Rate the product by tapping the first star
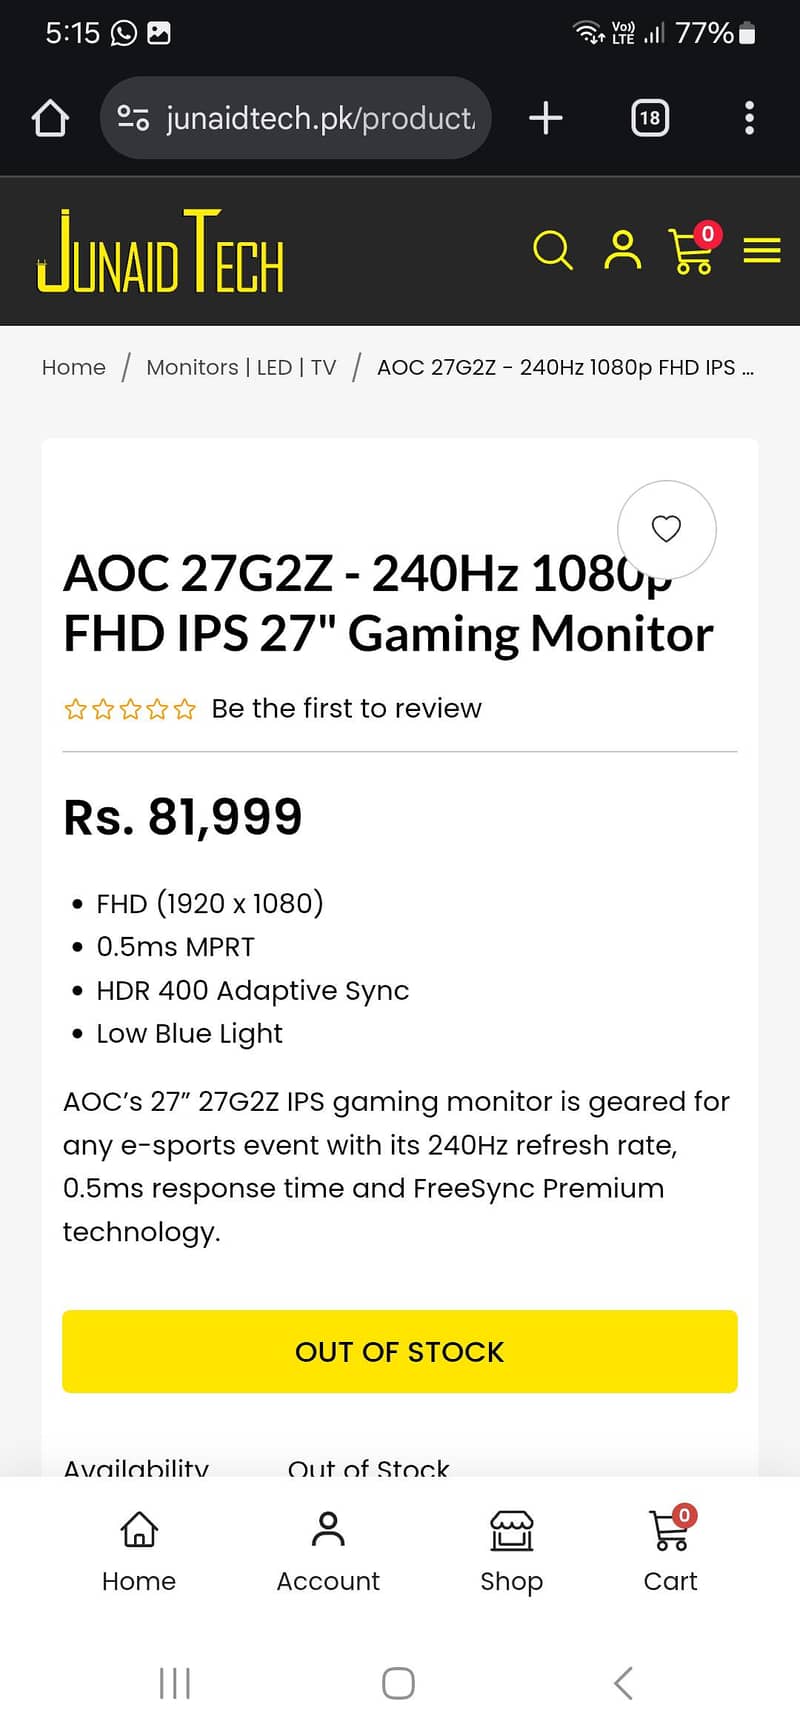This screenshot has width=800, height=1733. (76, 708)
